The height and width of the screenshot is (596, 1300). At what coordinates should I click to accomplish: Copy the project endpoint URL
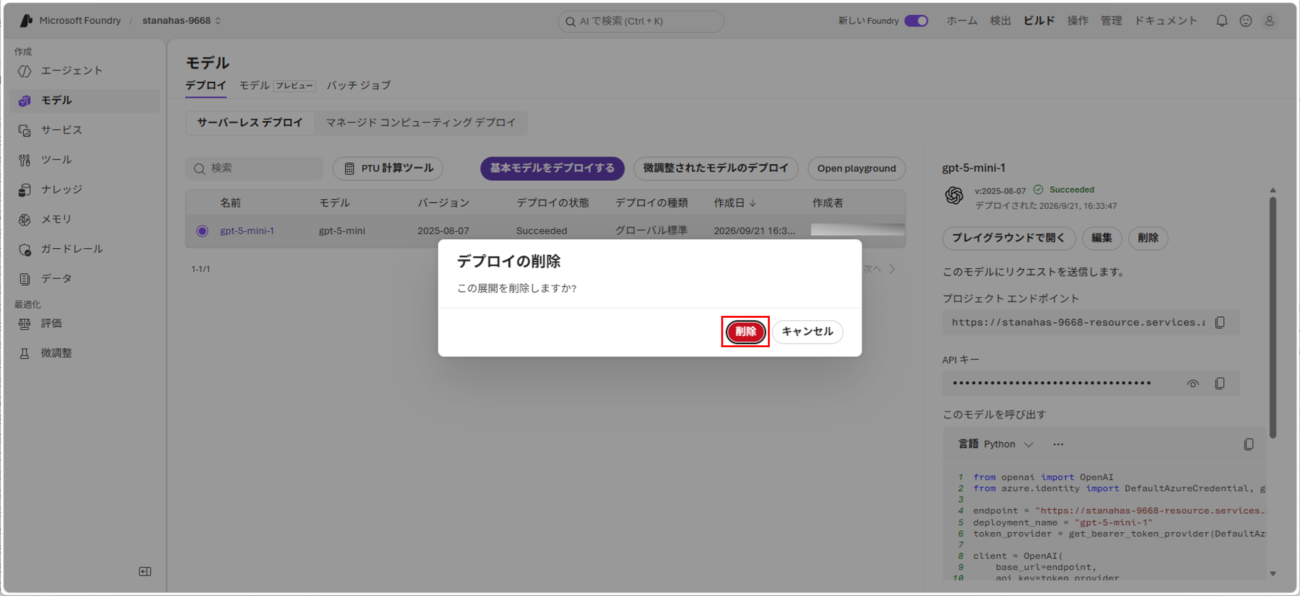coord(1220,323)
